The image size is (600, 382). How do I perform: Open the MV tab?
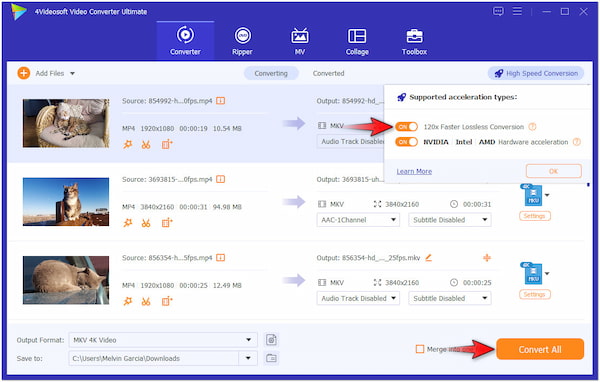point(300,41)
